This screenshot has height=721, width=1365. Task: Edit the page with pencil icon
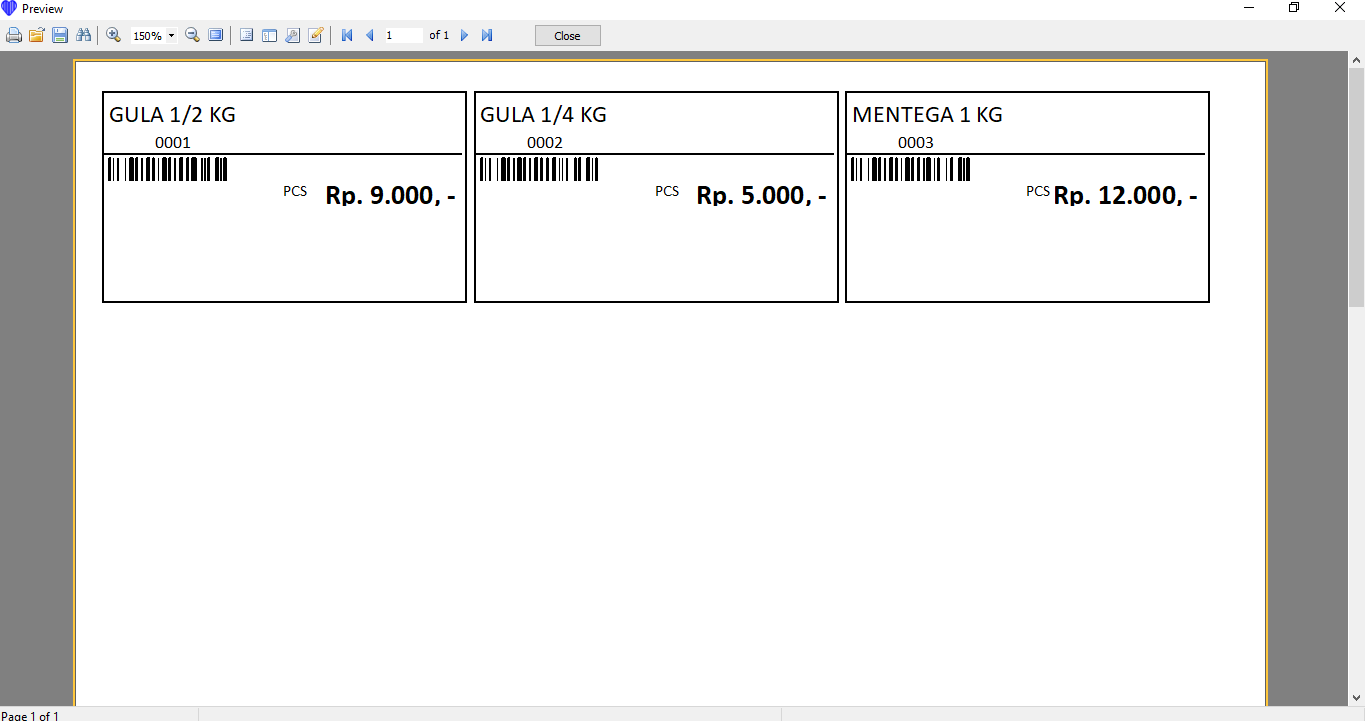click(316, 35)
